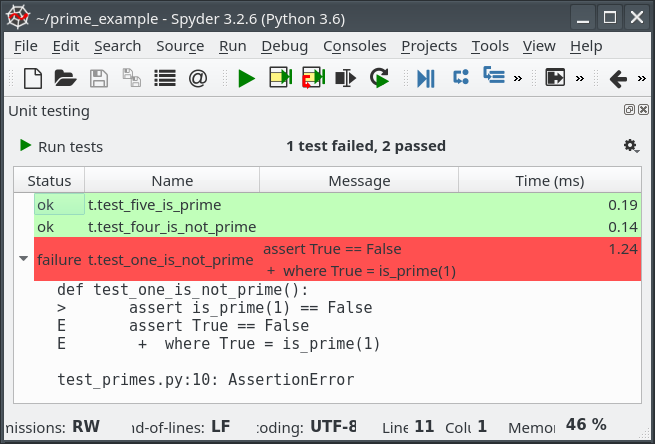Open the Projects menu
This screenshot has height=444, width=655.
[429, 46]
